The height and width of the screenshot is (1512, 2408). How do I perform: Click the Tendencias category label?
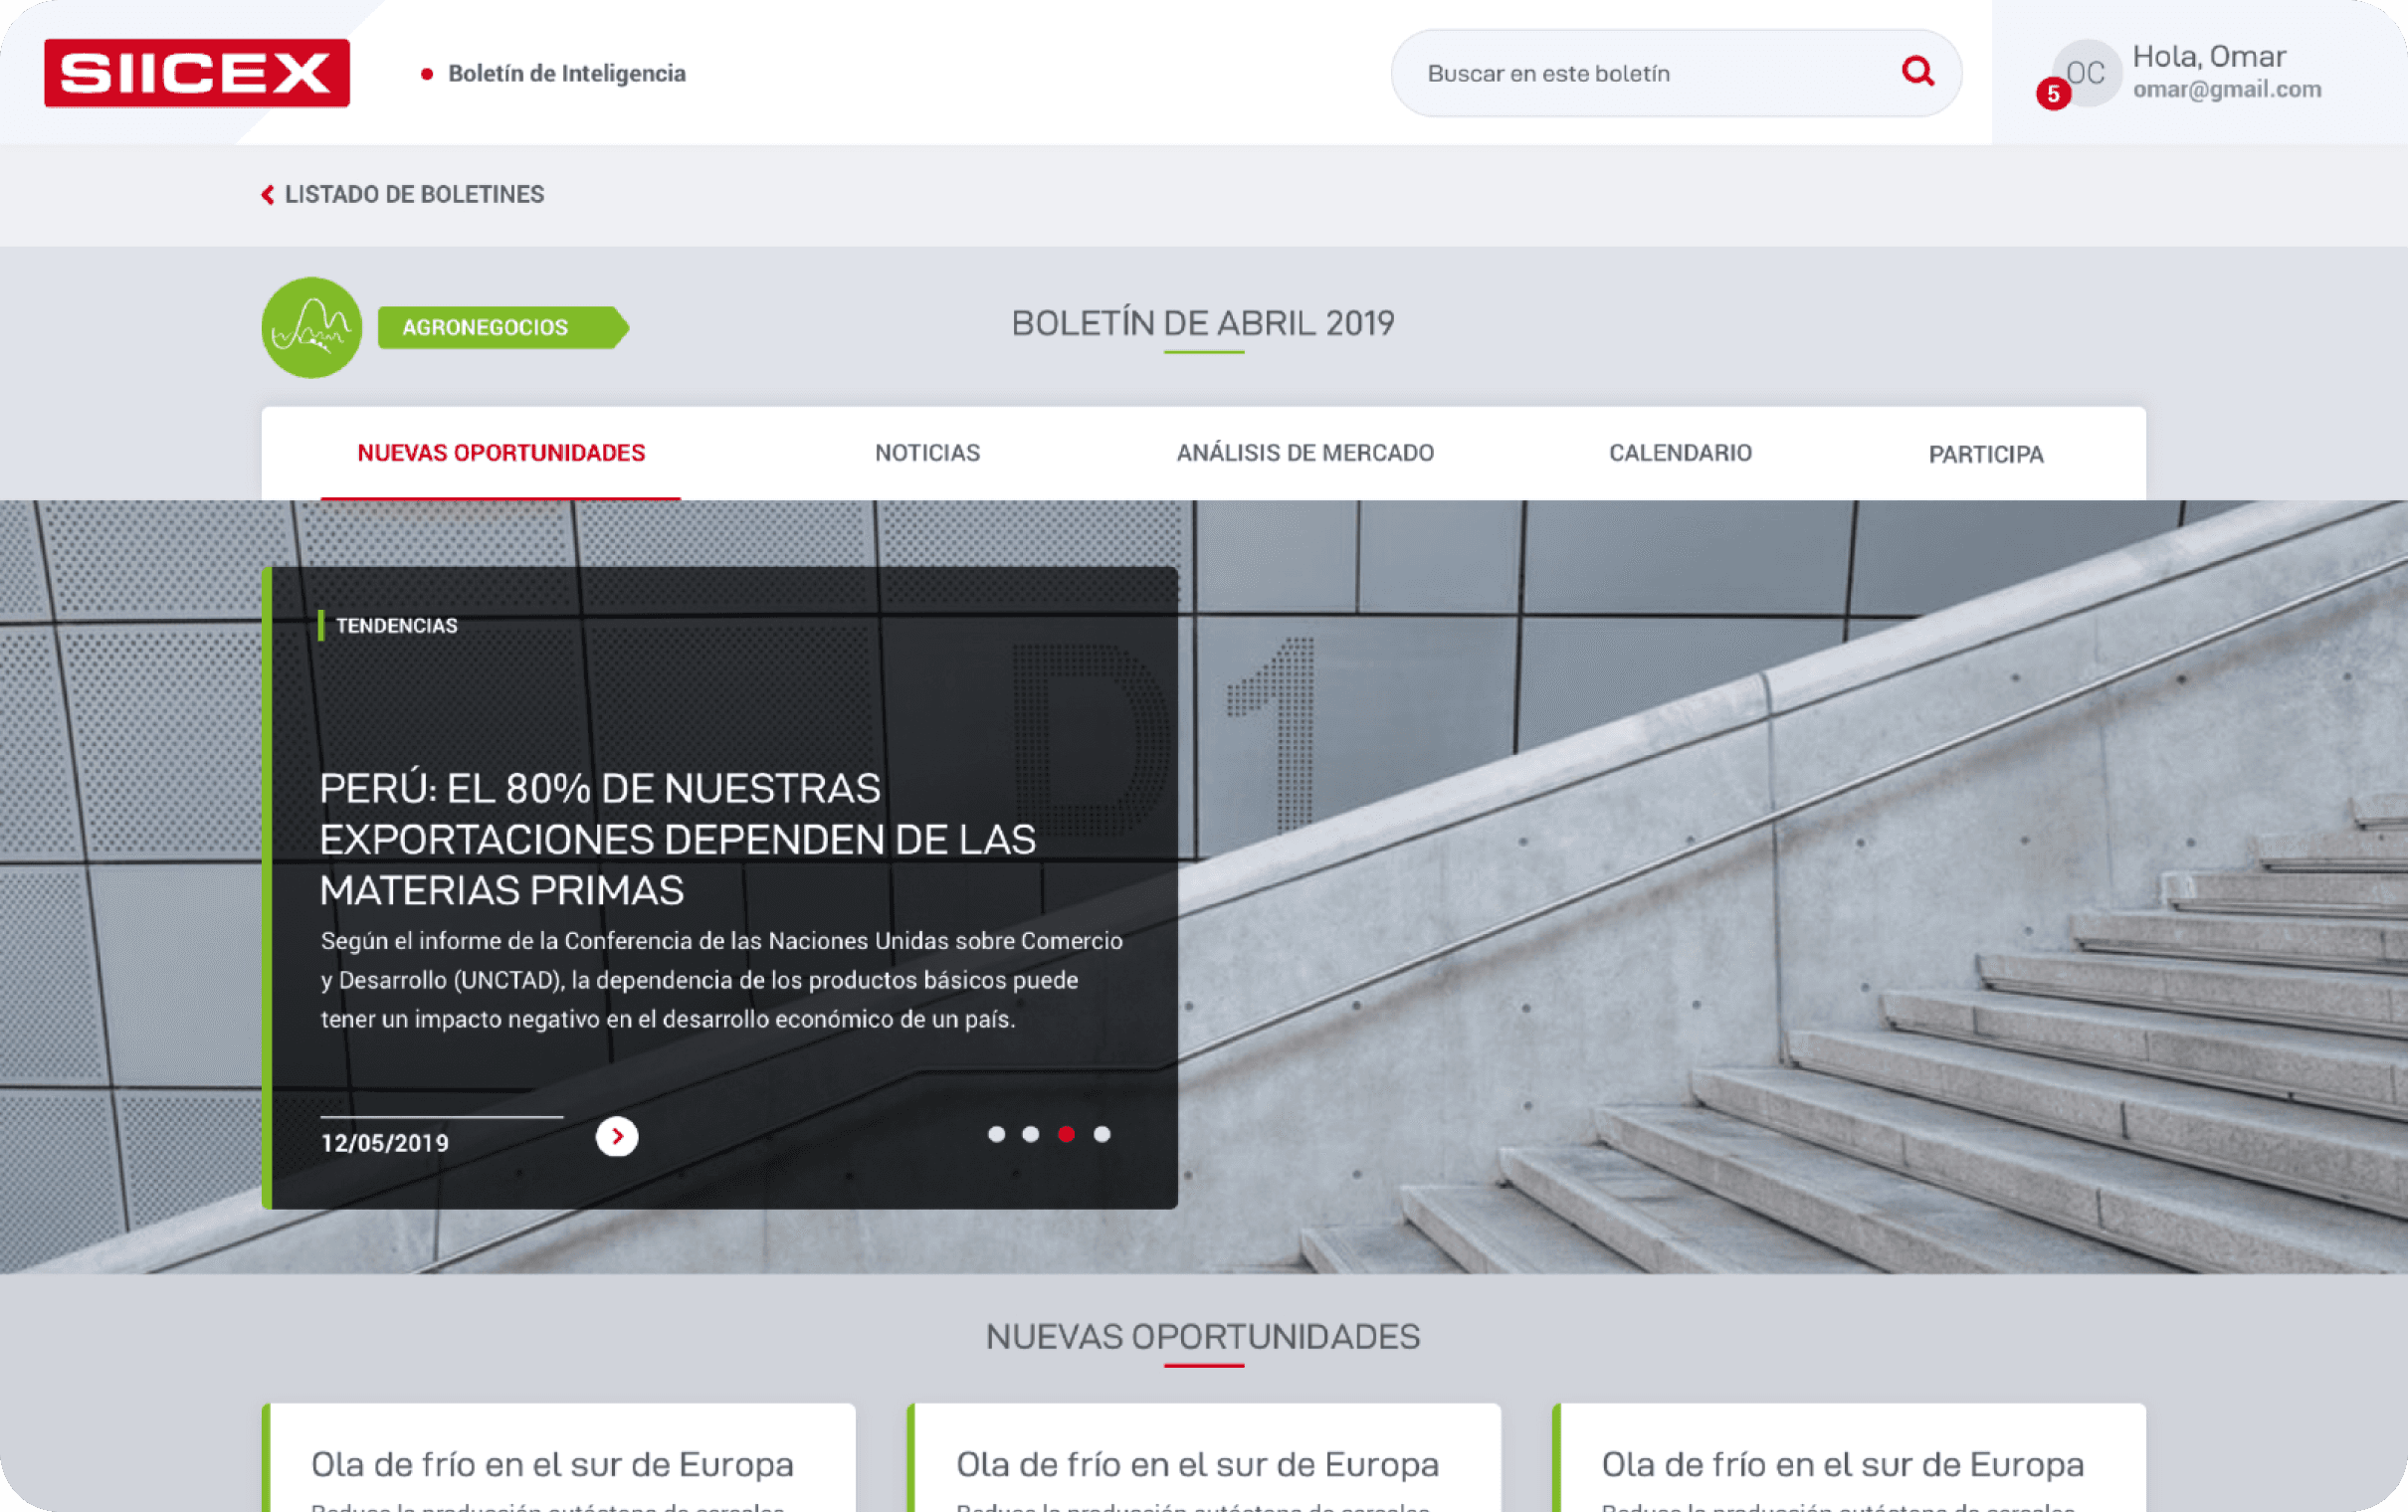click(x=396, y=625)
